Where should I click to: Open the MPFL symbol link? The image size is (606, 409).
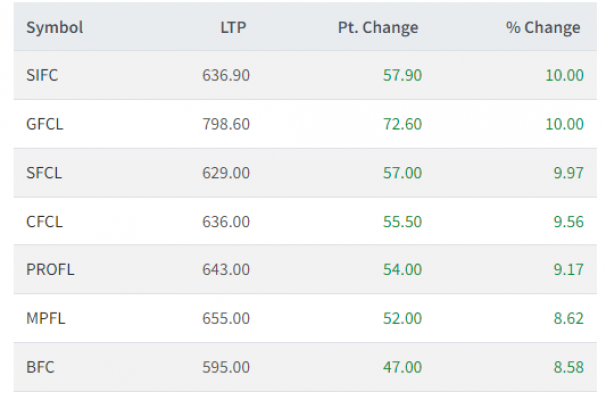click(46, 319)
